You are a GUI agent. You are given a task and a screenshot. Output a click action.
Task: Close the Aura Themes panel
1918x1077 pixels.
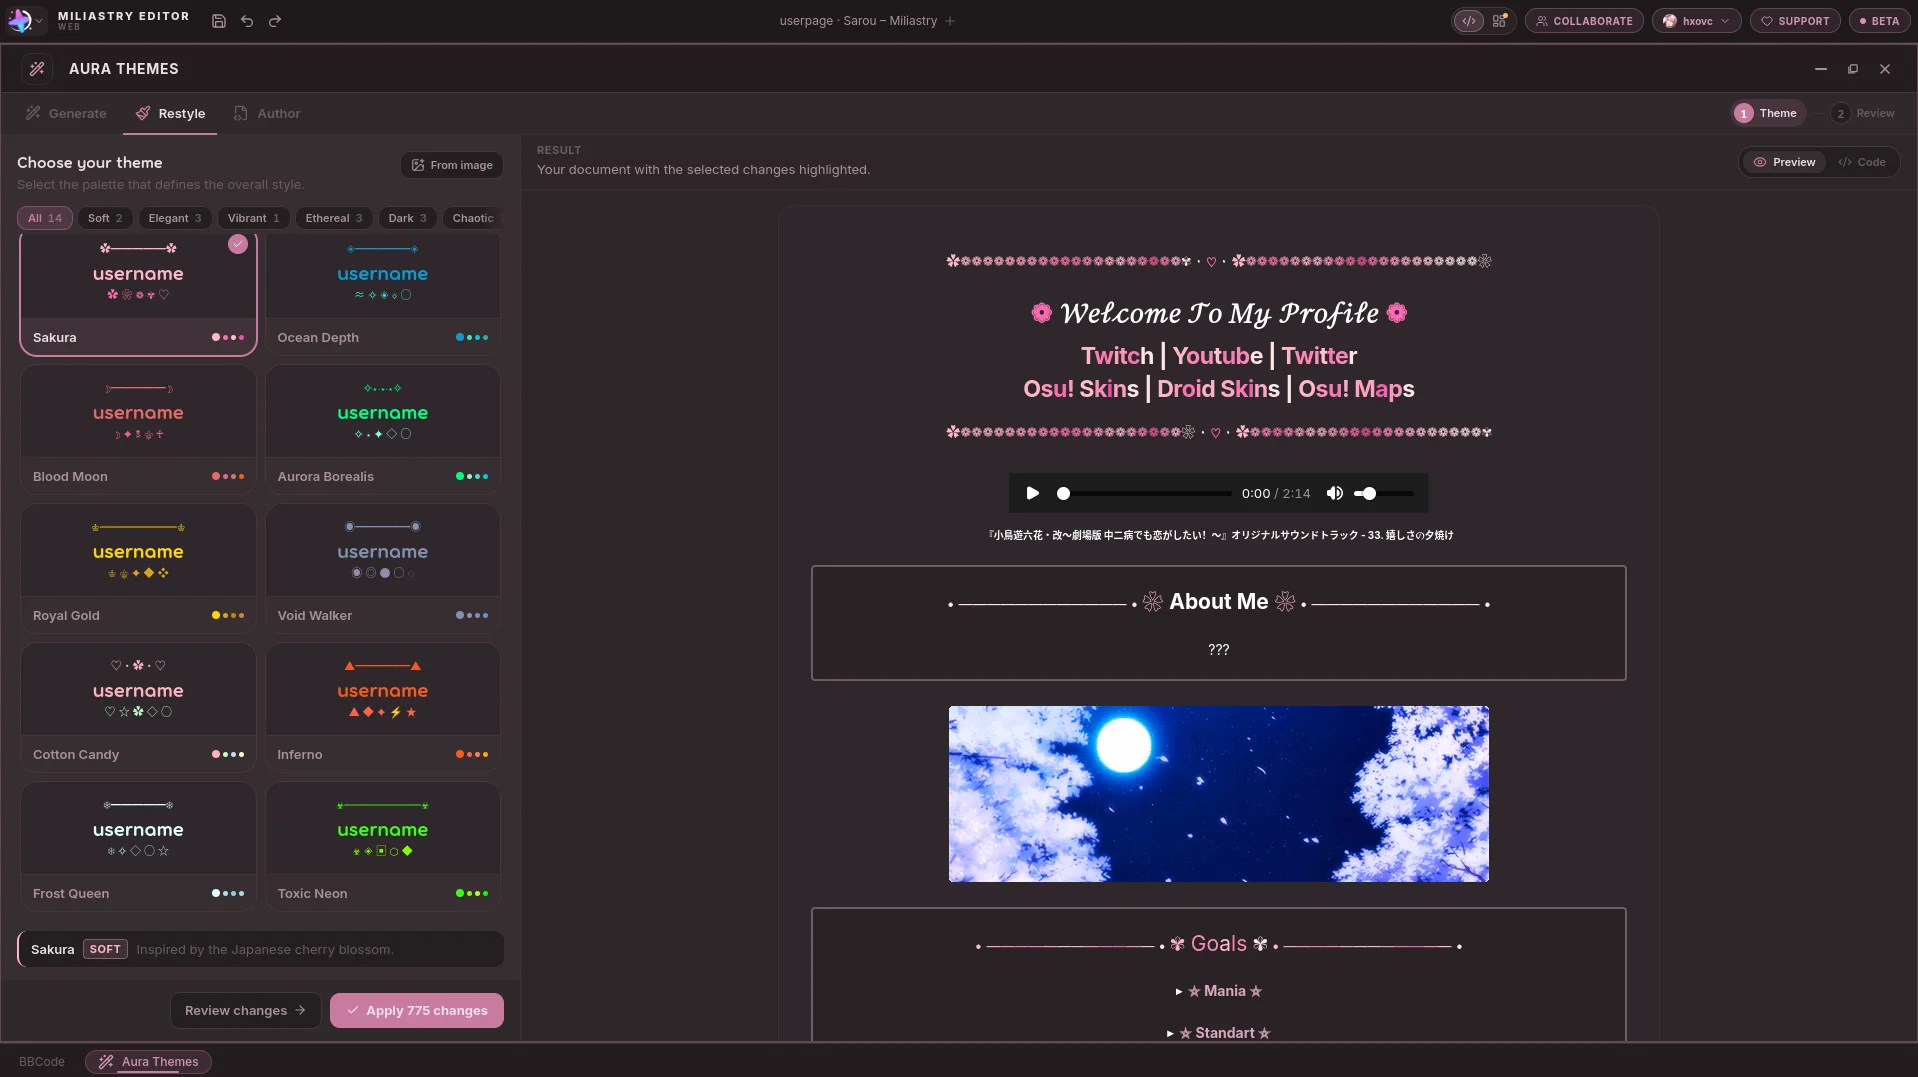point(1885,69)
